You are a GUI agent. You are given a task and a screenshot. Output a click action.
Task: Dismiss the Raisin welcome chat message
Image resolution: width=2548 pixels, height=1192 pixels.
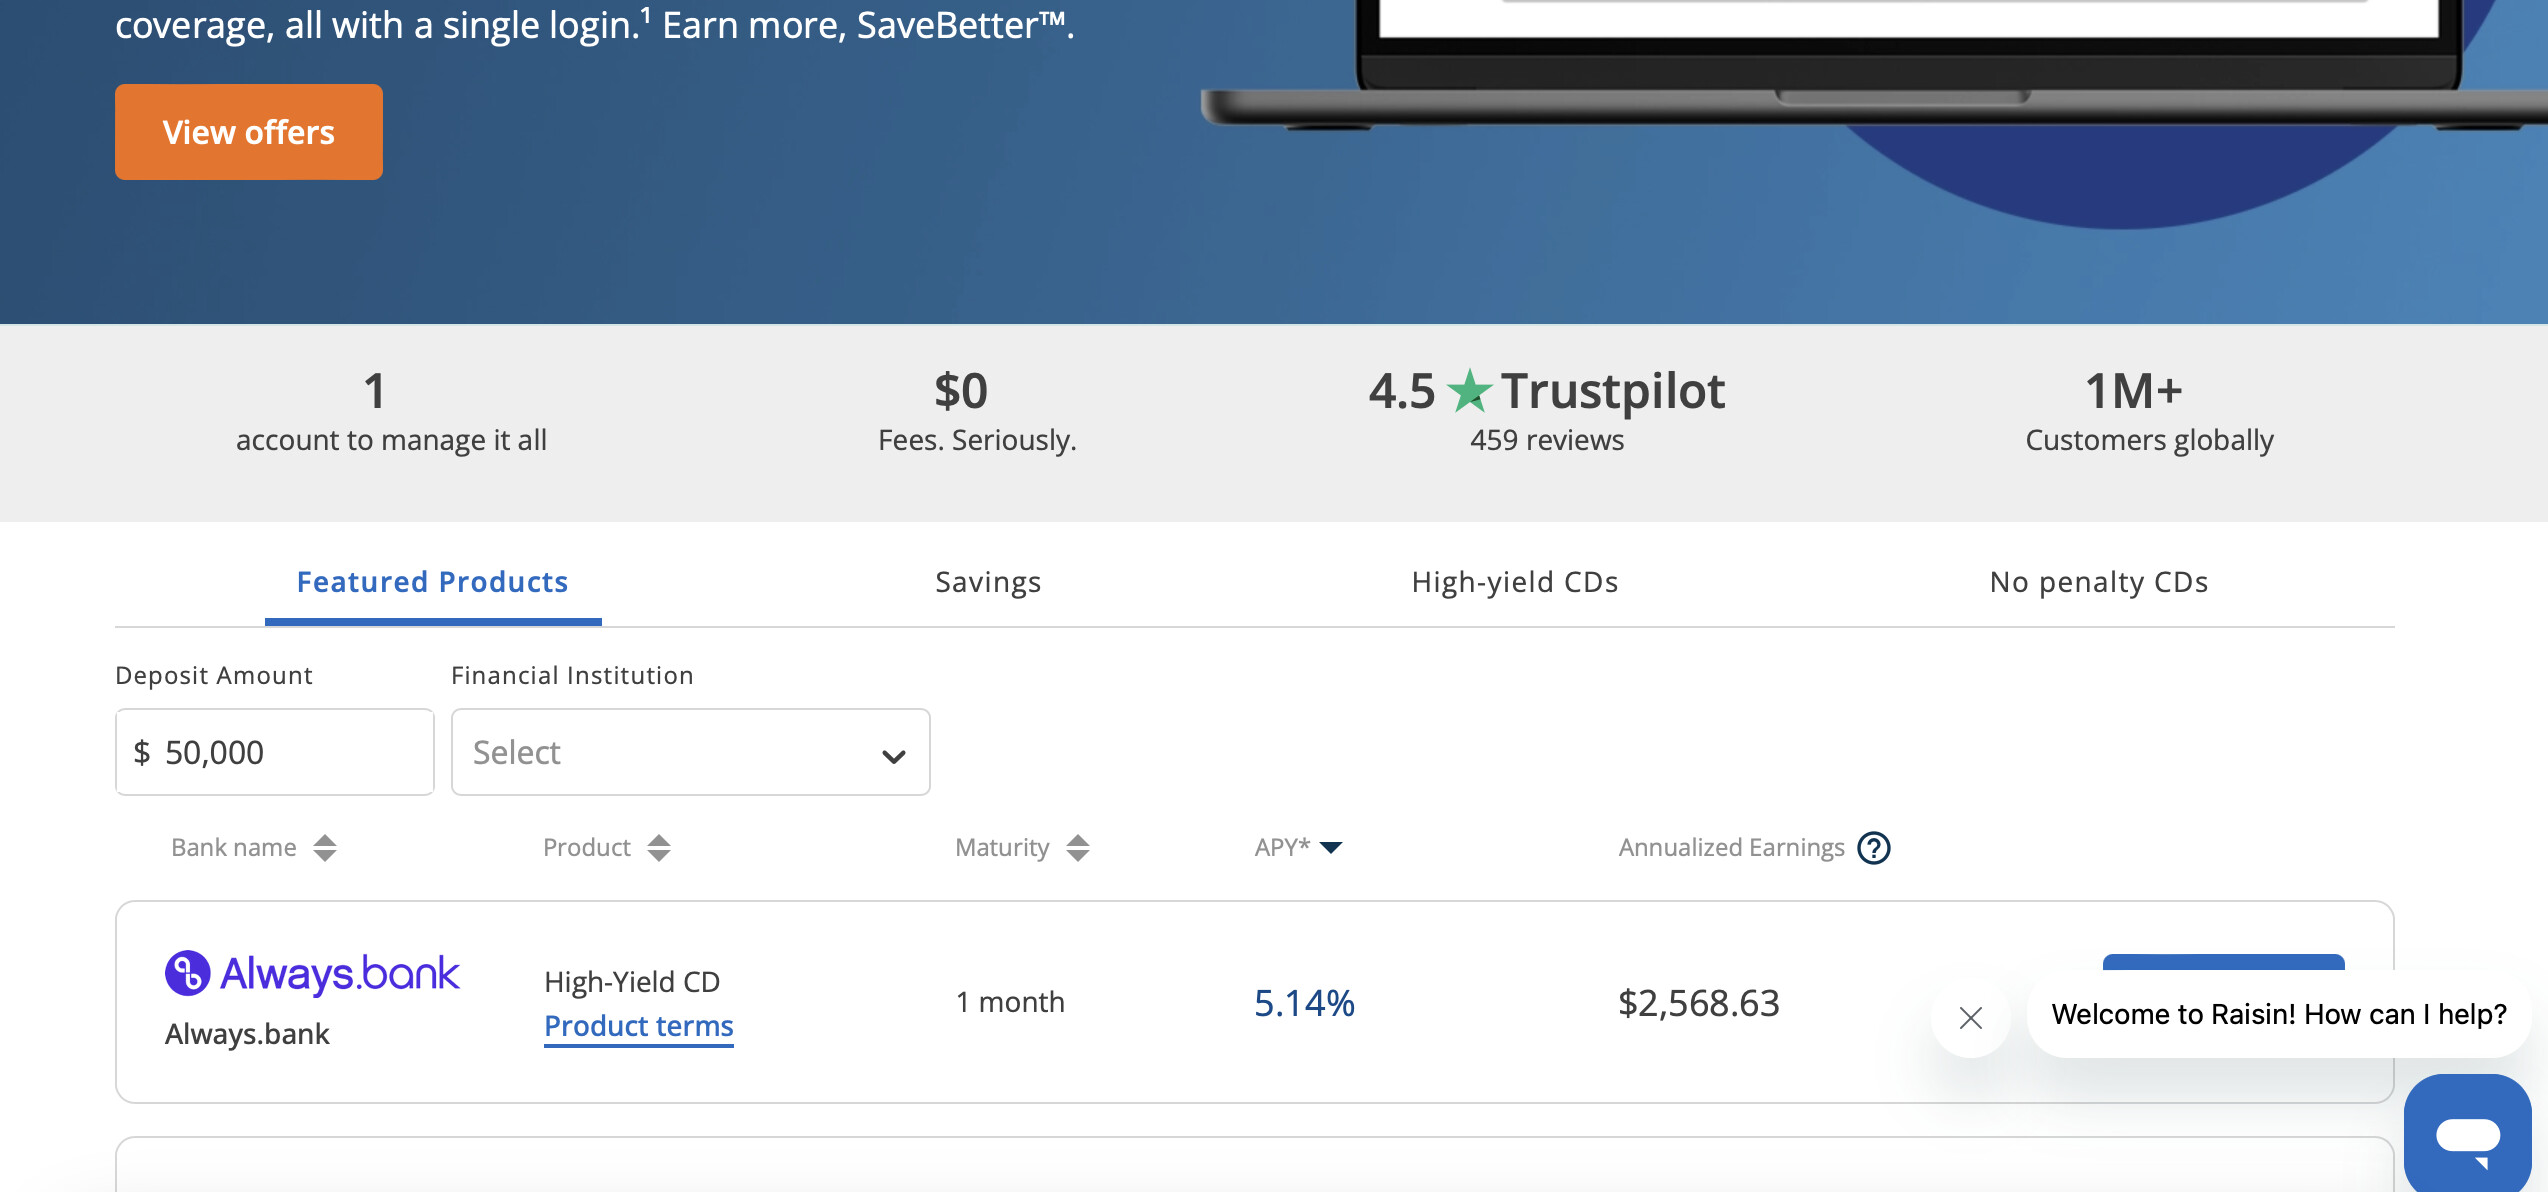point(1970,1018)
